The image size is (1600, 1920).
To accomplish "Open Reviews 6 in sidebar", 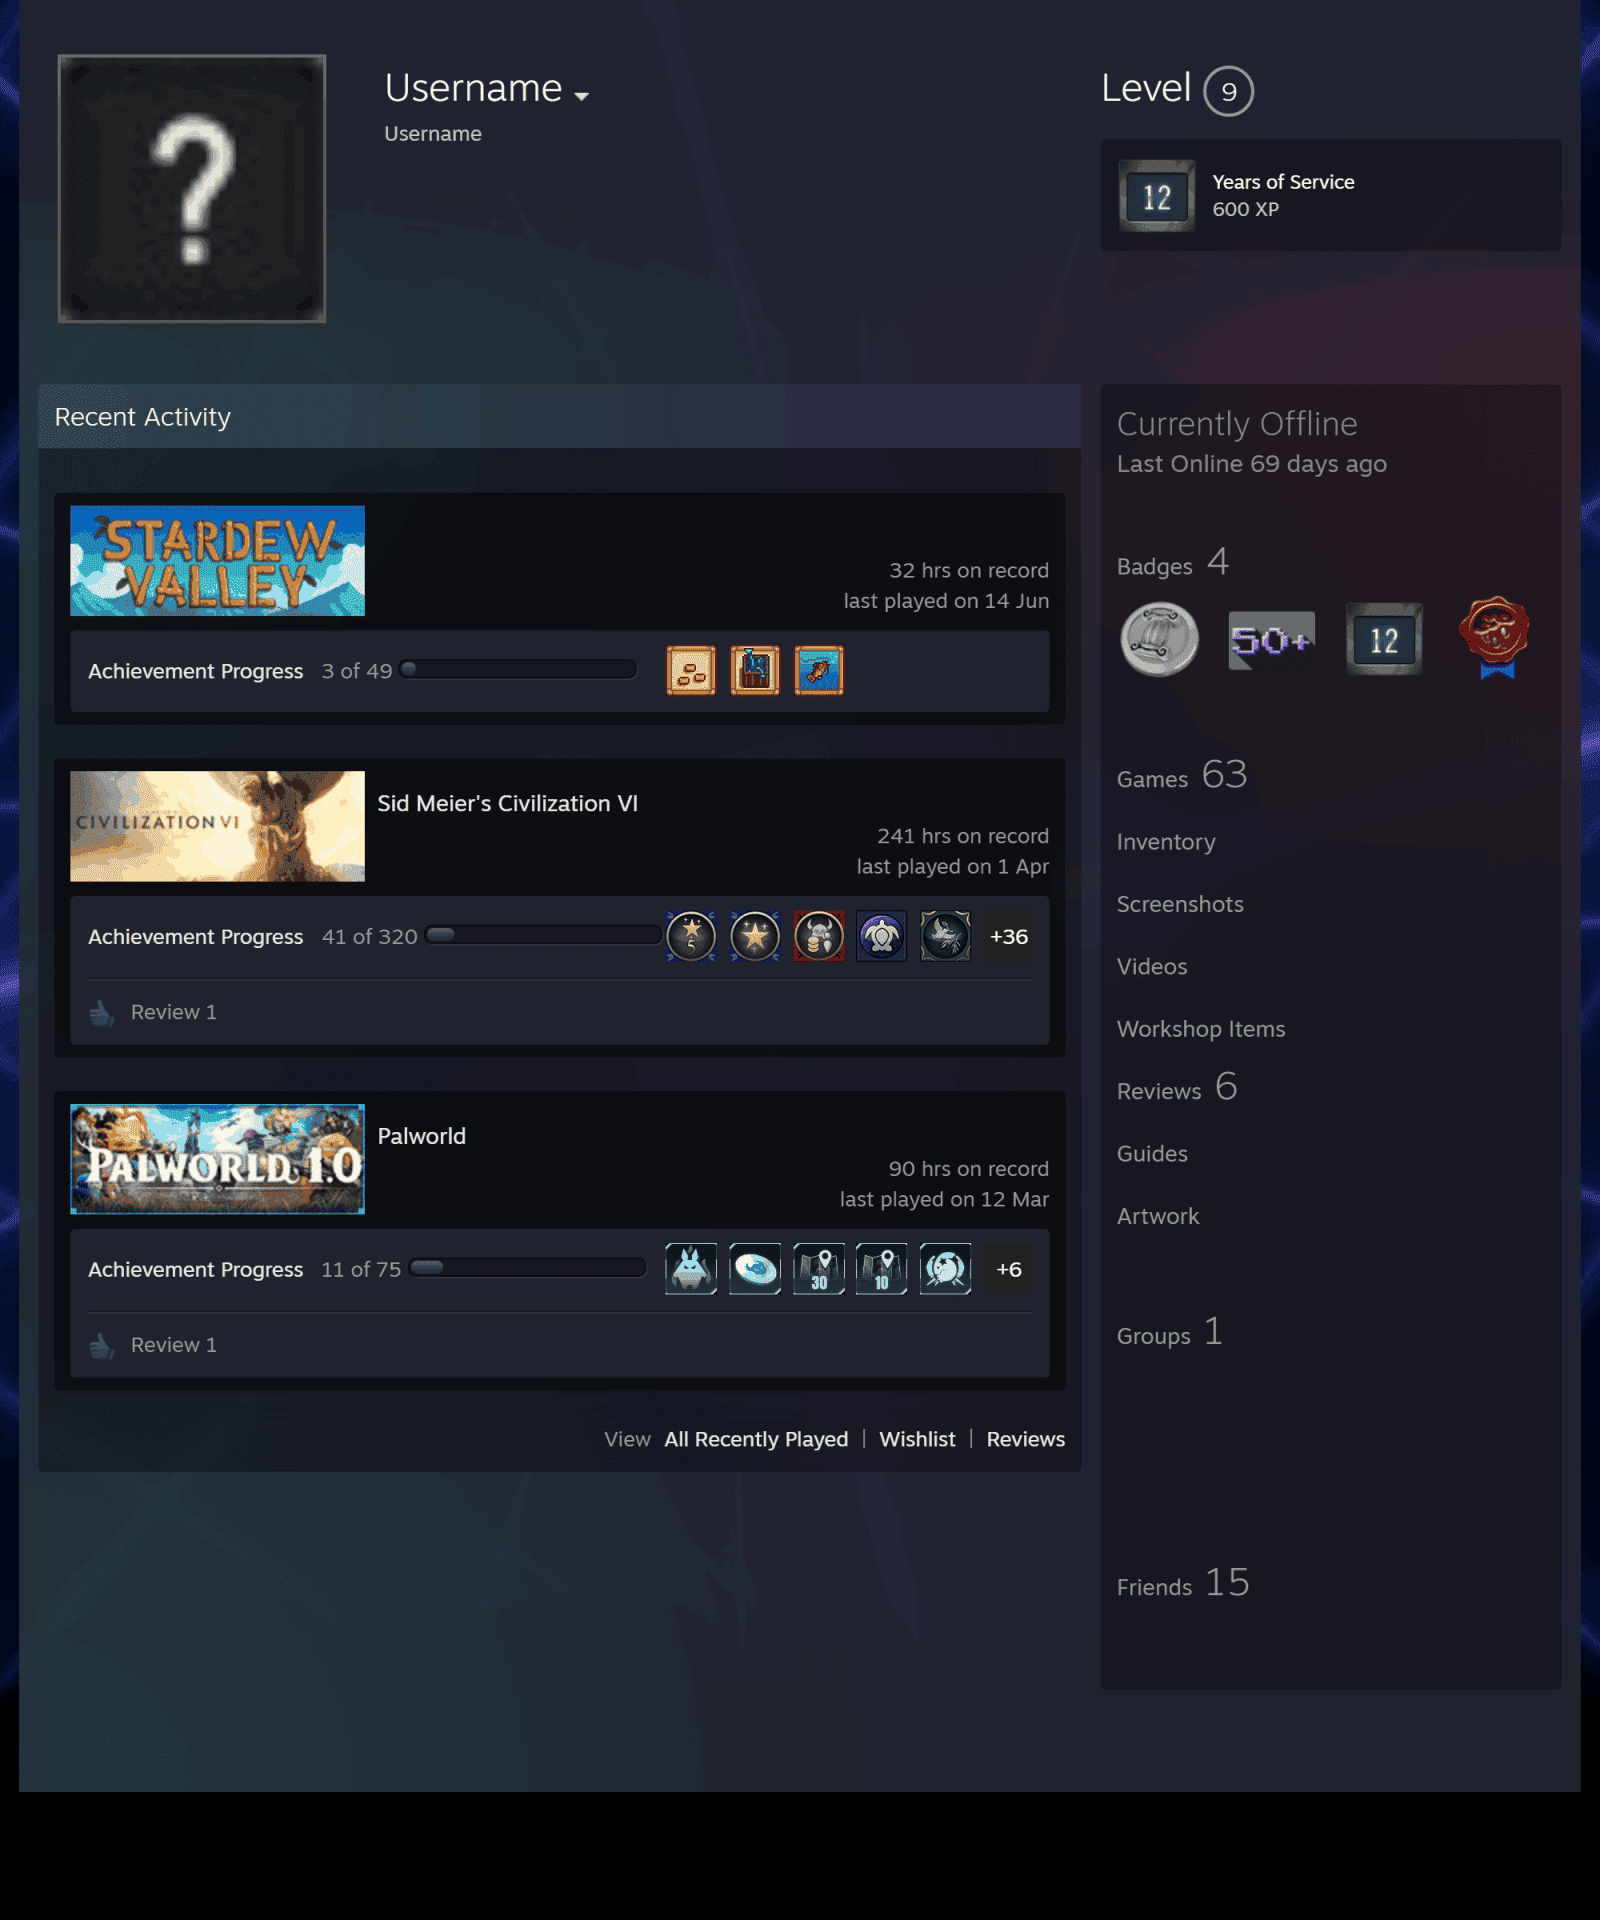I will click(x=1177, y=1088).
